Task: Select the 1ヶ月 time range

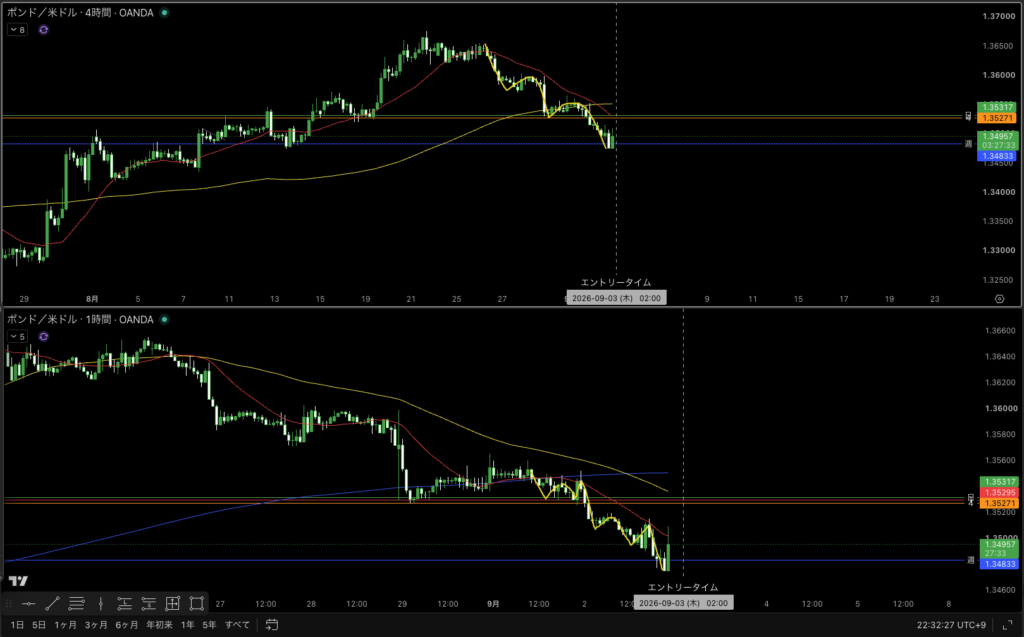Action: pos(65,625)
